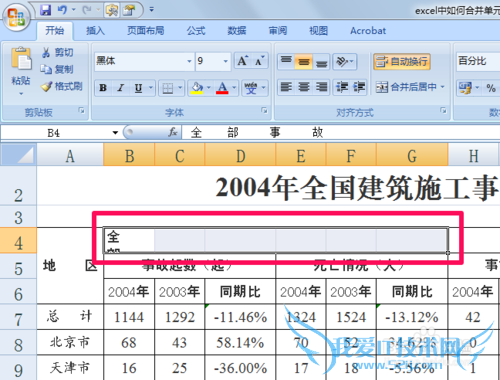Switch to the 页面布局 tab
Image resolution: width=500 pixels, height=380 pixels.
(146, 31)
